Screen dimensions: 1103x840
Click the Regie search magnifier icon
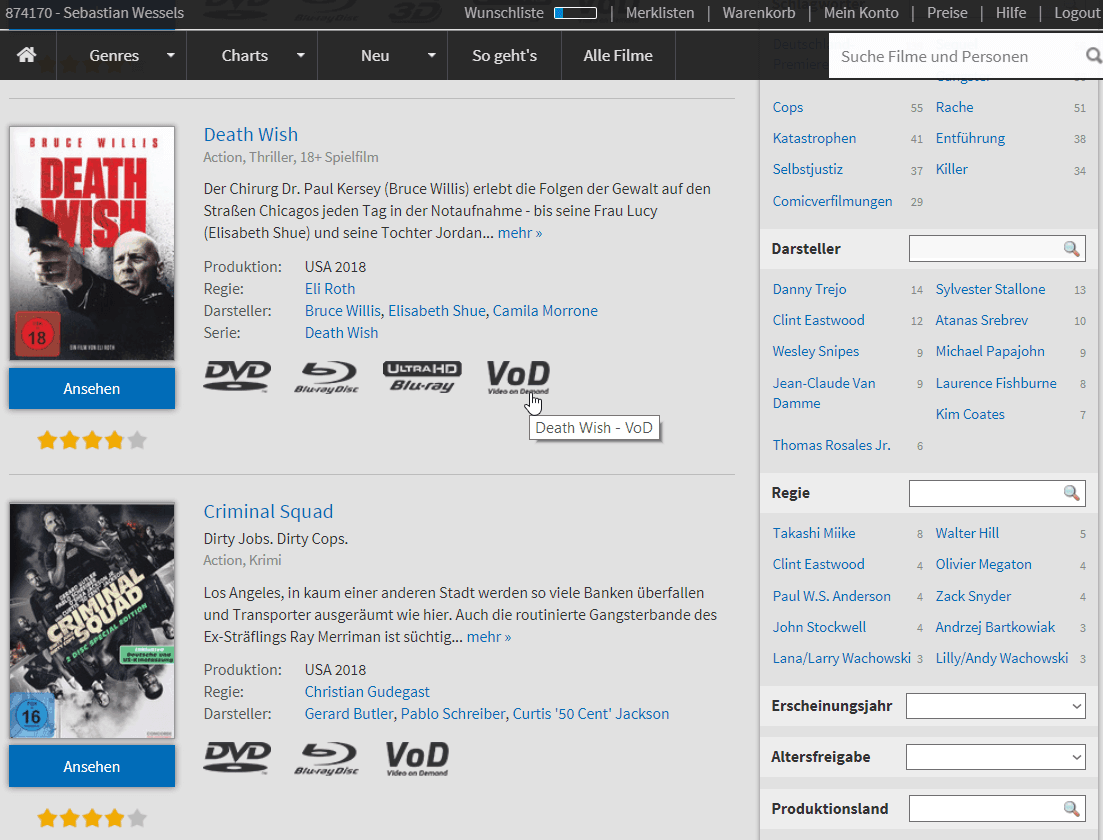click(x=1071, y=493)
